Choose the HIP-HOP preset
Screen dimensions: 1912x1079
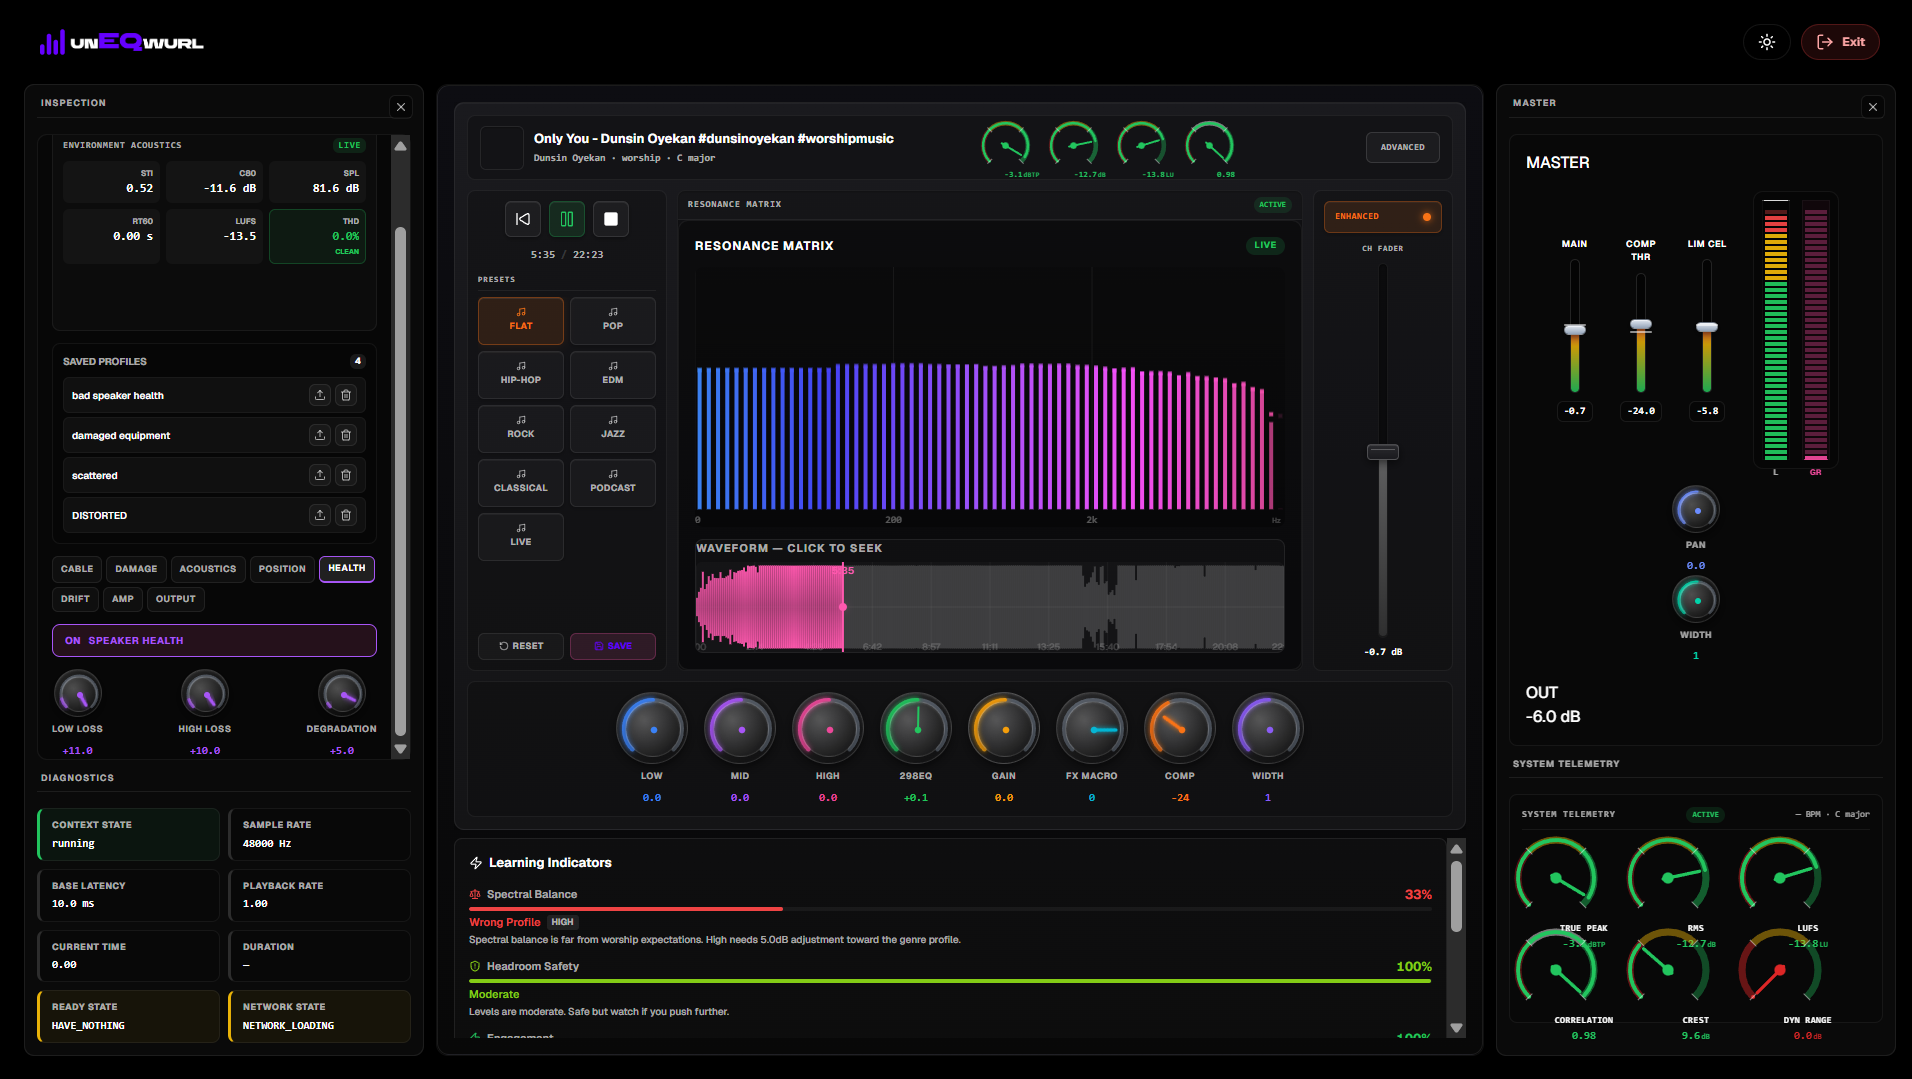coord(521,374)
